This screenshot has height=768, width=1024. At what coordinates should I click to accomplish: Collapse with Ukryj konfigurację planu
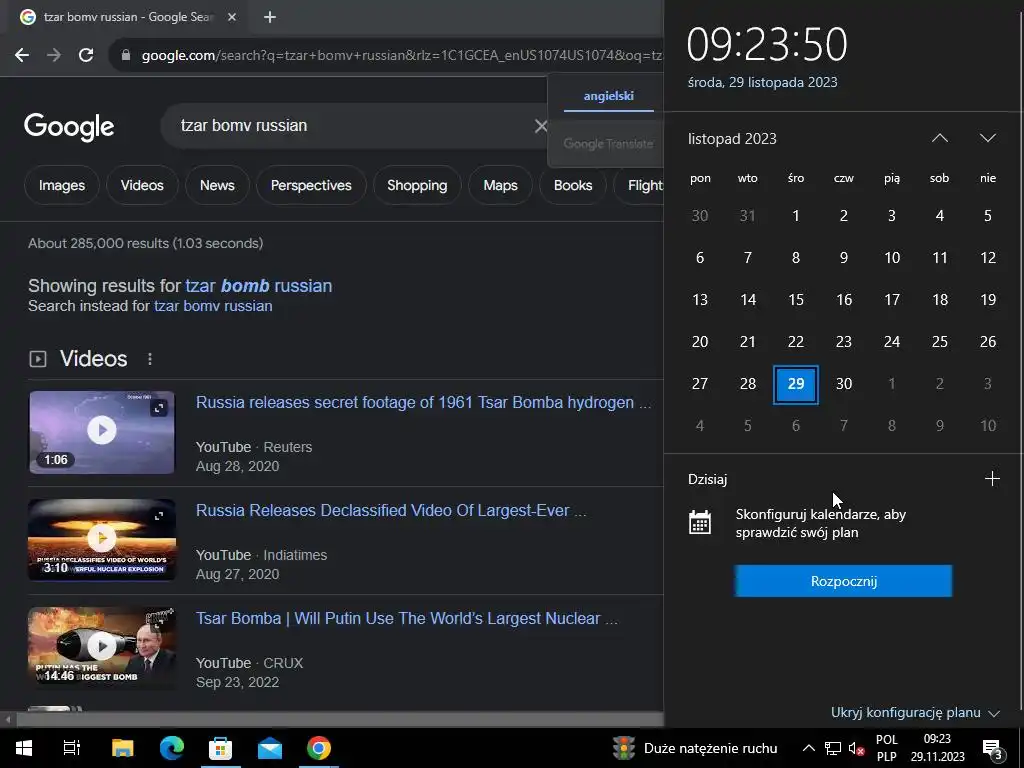(x=915, y=712)
